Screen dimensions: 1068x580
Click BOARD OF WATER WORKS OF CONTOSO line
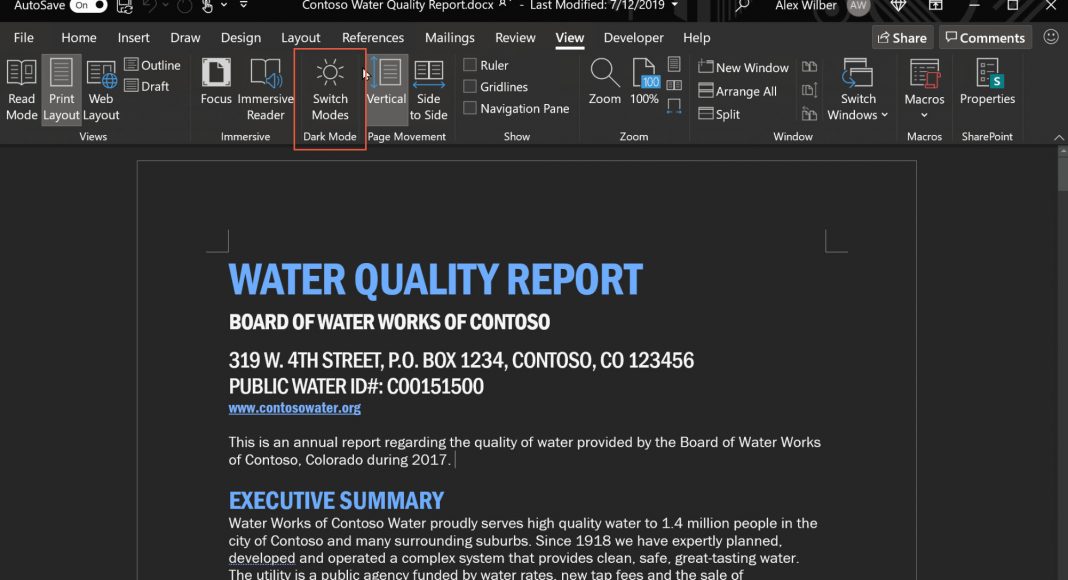389,322
